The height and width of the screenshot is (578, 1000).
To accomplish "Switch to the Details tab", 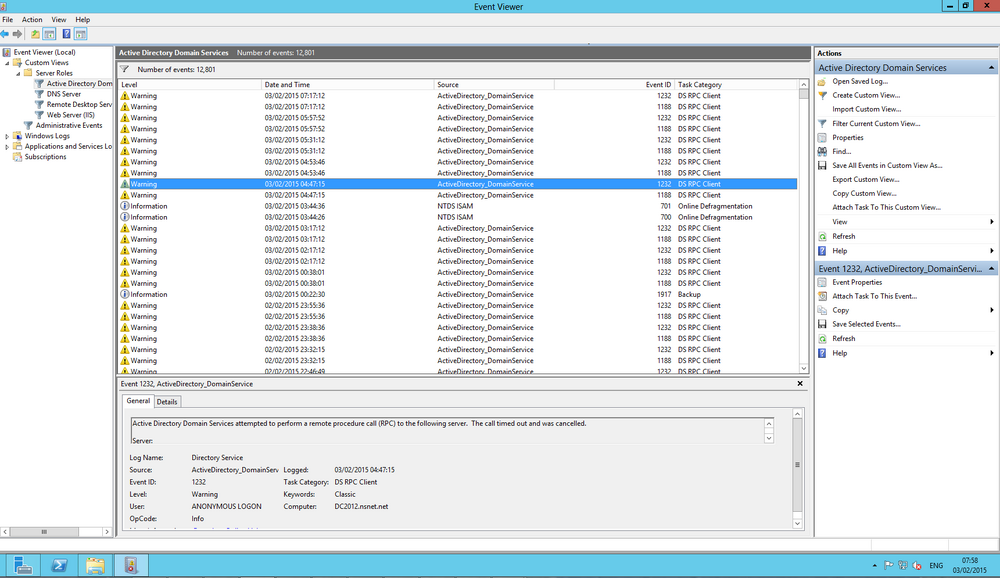I will coord(167,402).
